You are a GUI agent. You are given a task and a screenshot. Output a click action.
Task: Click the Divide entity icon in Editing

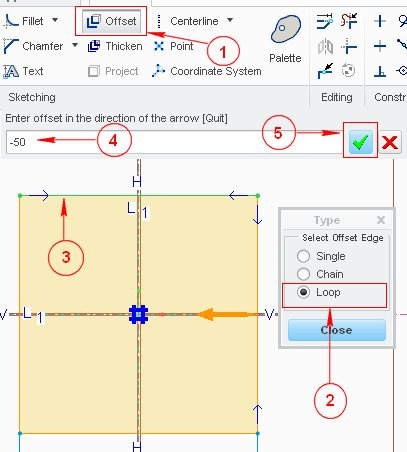coord(325,71)
